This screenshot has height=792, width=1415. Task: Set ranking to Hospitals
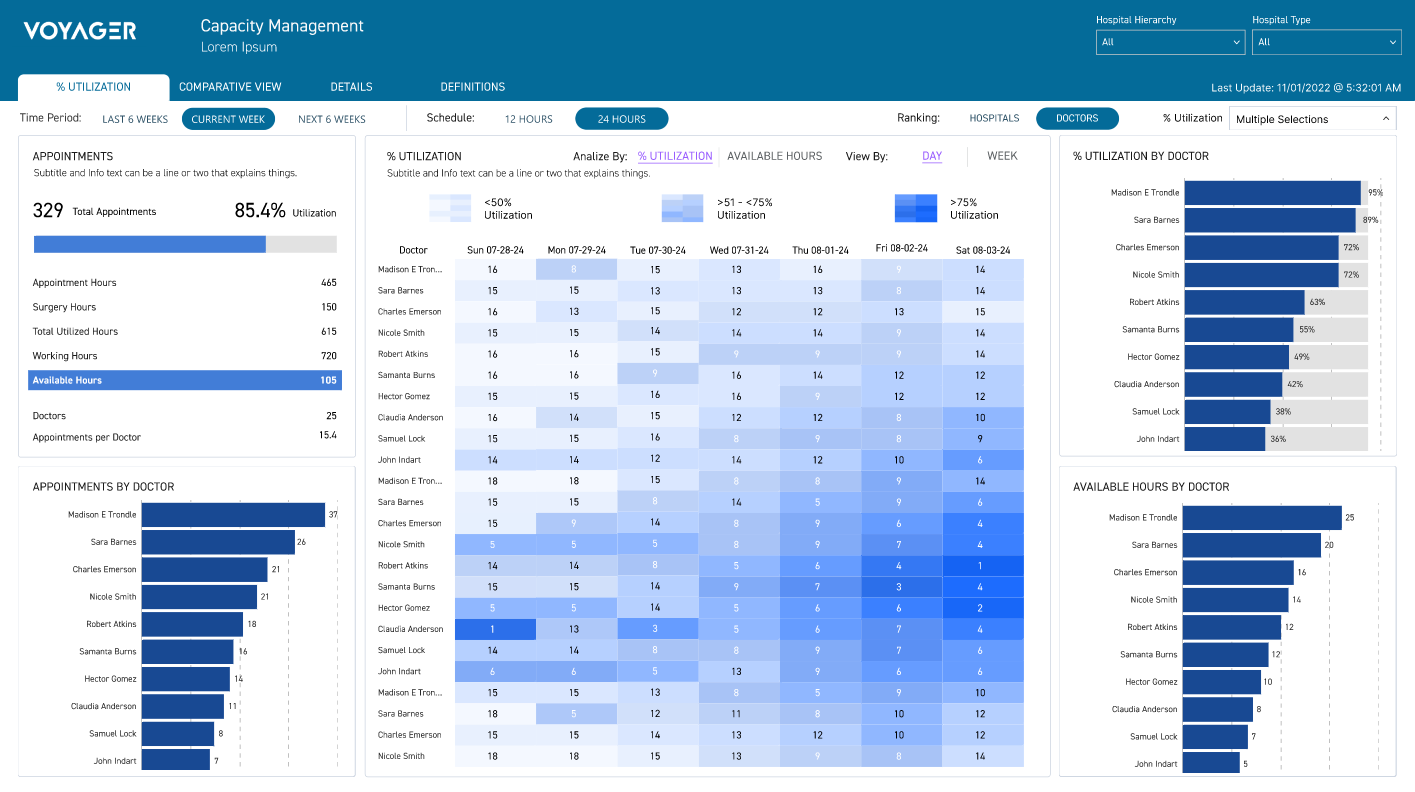pyautogui.click(x=994, y=118)
